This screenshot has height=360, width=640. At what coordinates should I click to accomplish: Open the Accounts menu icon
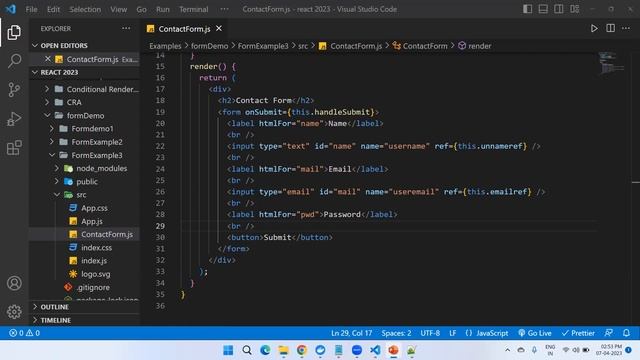click(x=14, y=283)
